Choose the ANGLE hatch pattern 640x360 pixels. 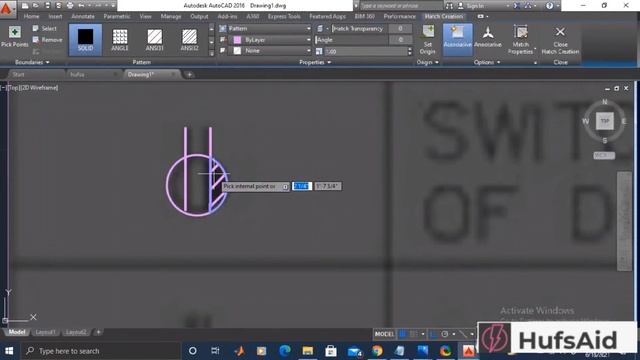120,40
